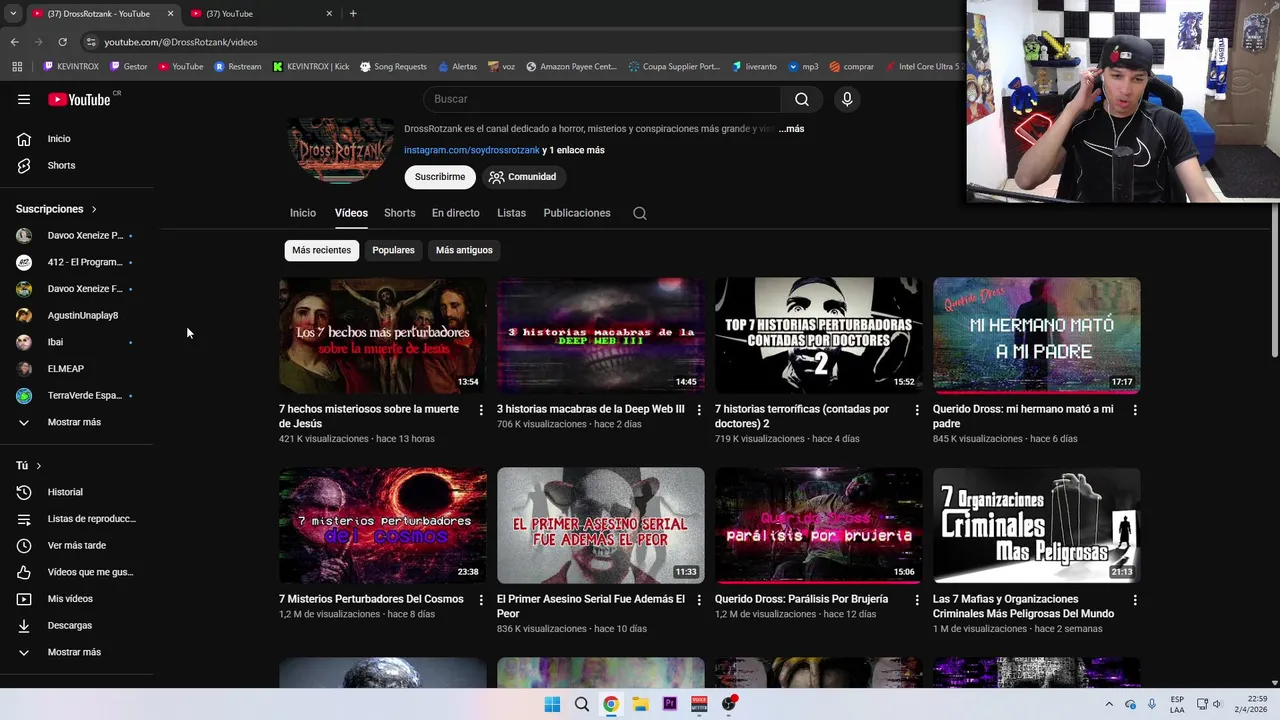This screenshot has height=720, width=1280.
Task: Open the apps grid in bookmarks bar
Action: click(17, 67)
